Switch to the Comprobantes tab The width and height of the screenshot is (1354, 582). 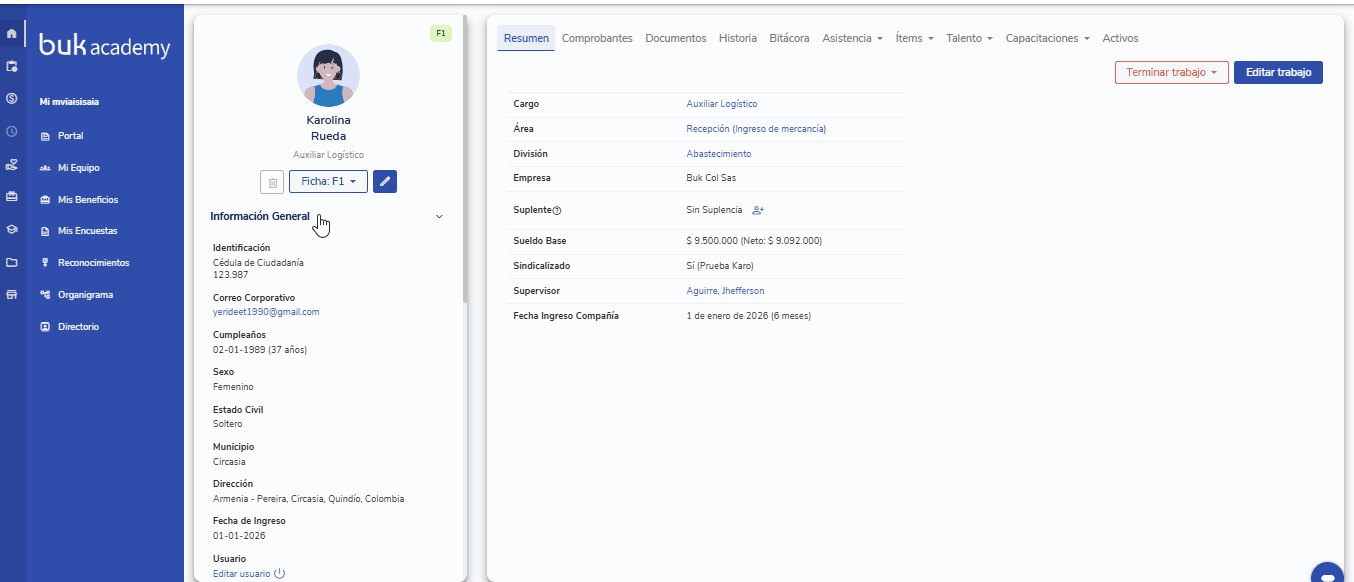(597, 38)
